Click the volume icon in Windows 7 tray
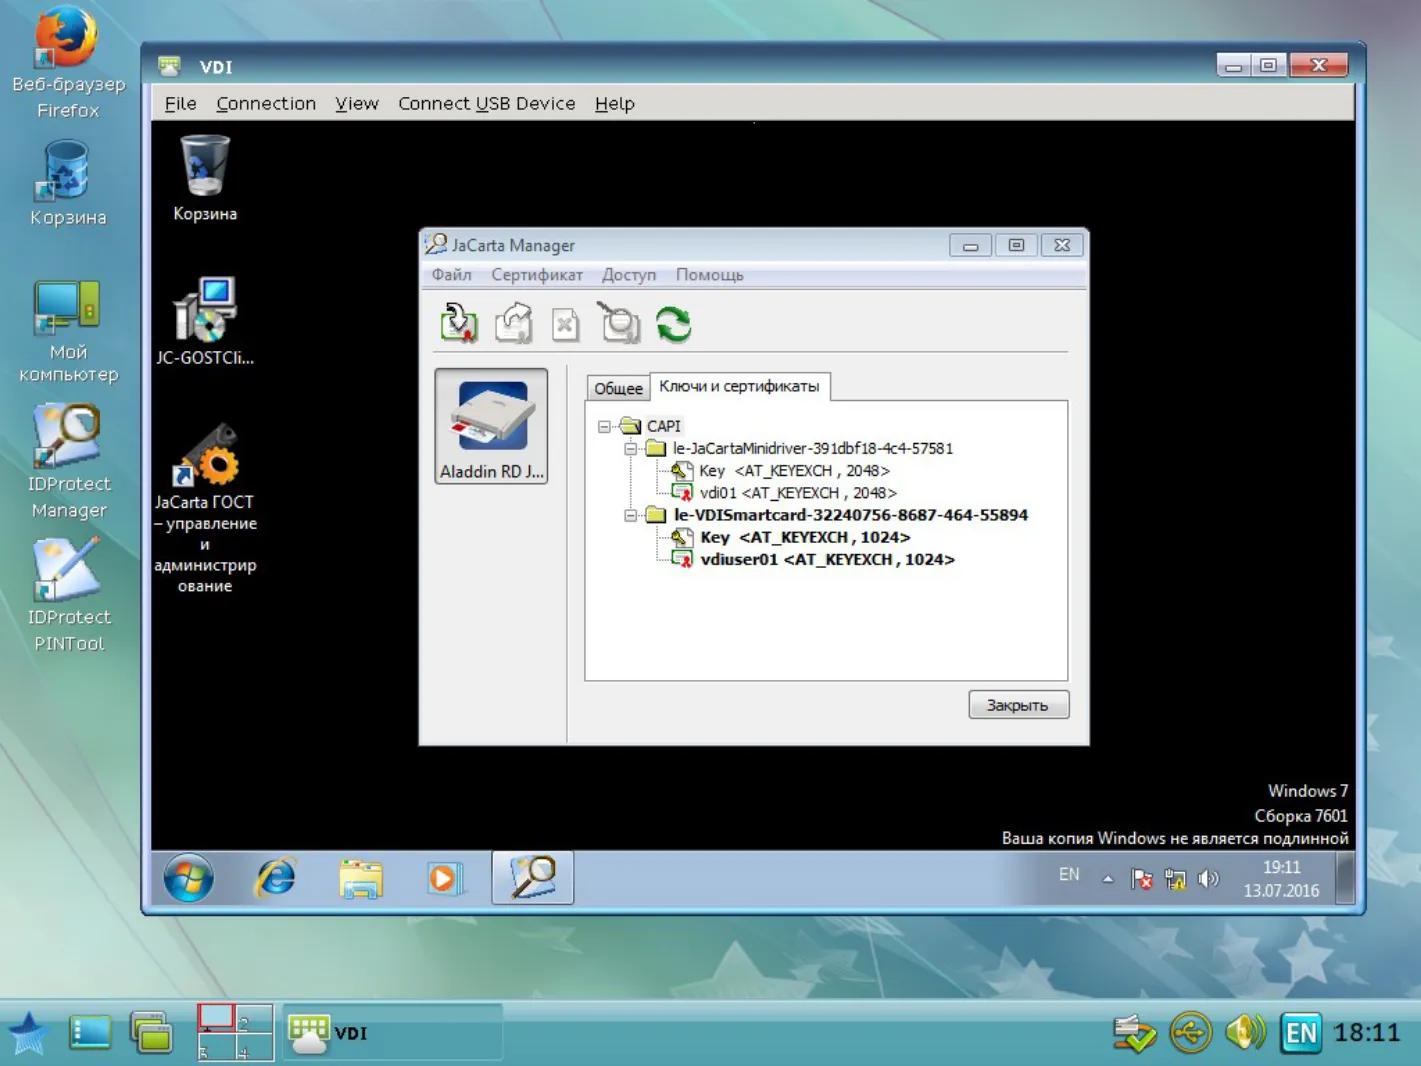The width and height of the screenshot is (1421, 1066). 1209,878
